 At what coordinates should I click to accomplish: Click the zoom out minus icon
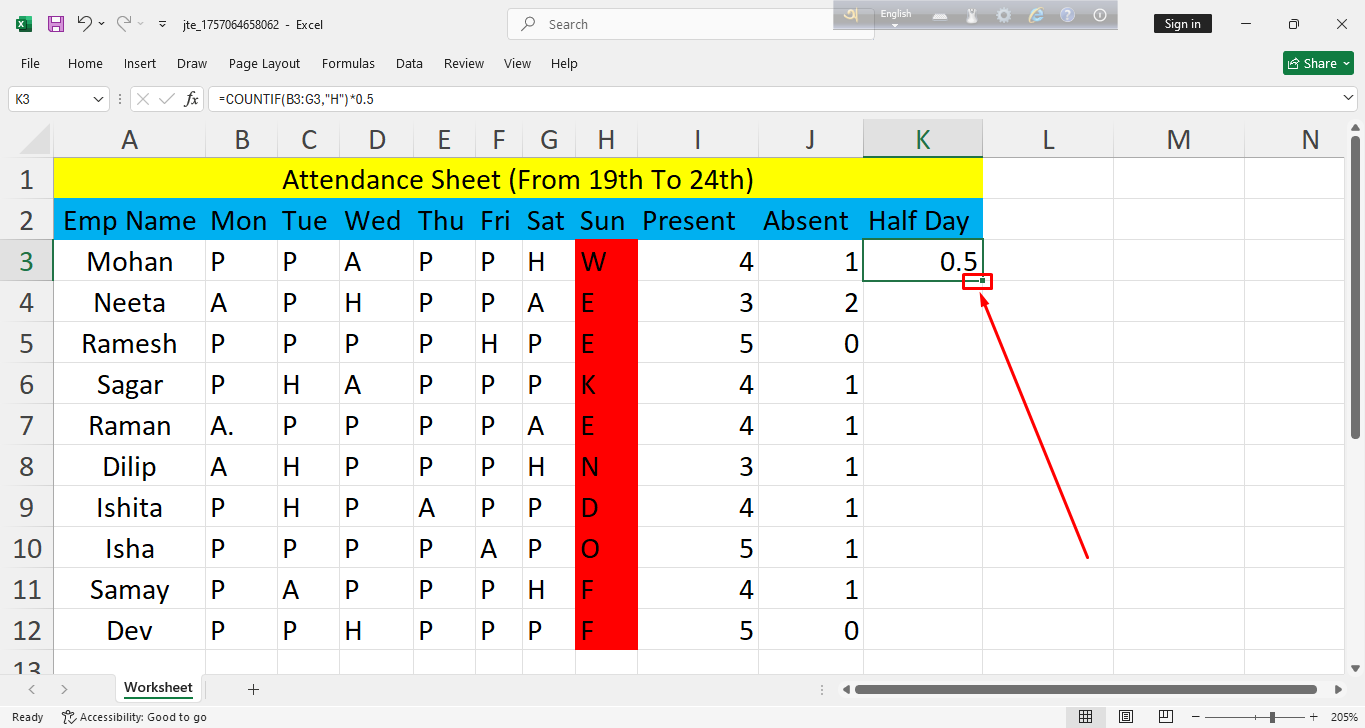pyautogui.click(x=1210, y=717)
